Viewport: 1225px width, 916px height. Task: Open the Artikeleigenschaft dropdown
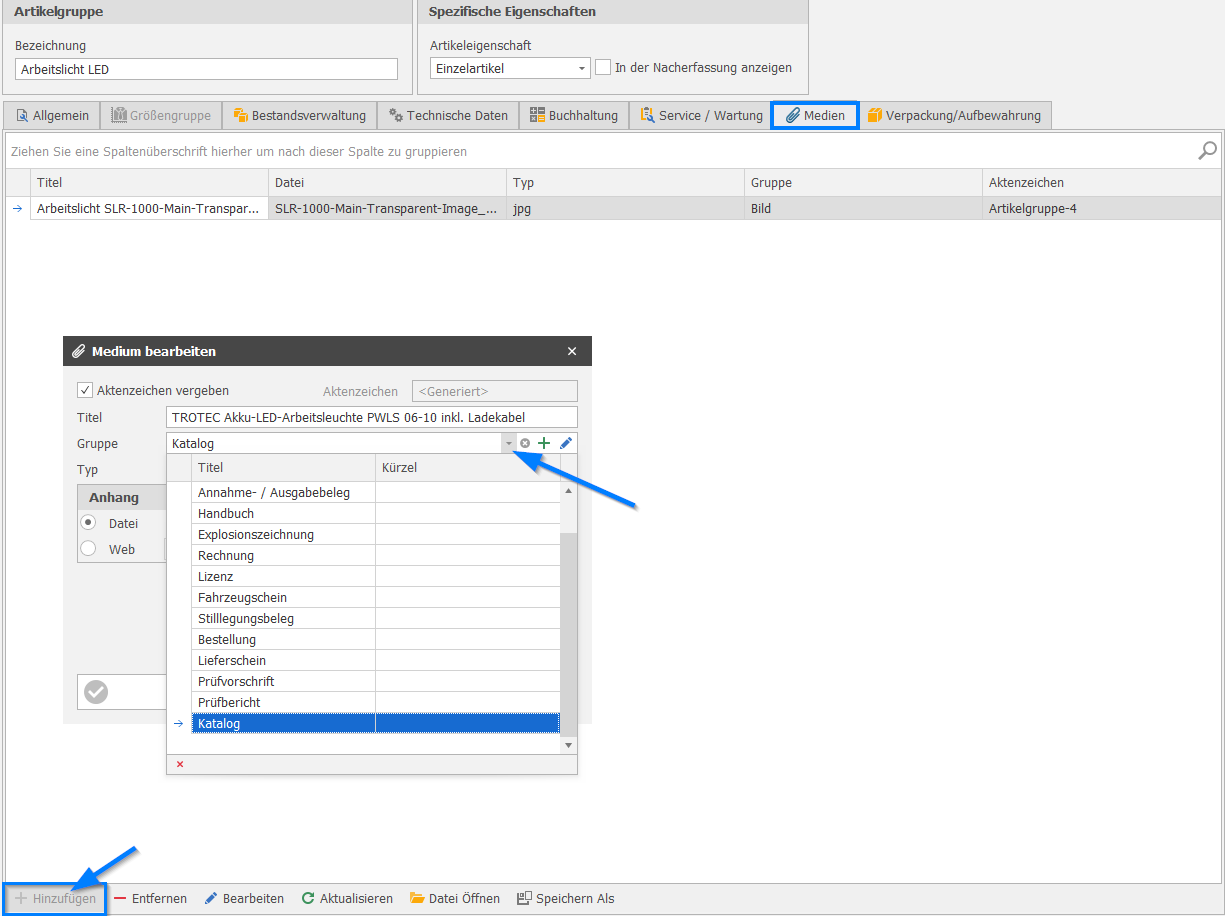coord(583,69)
